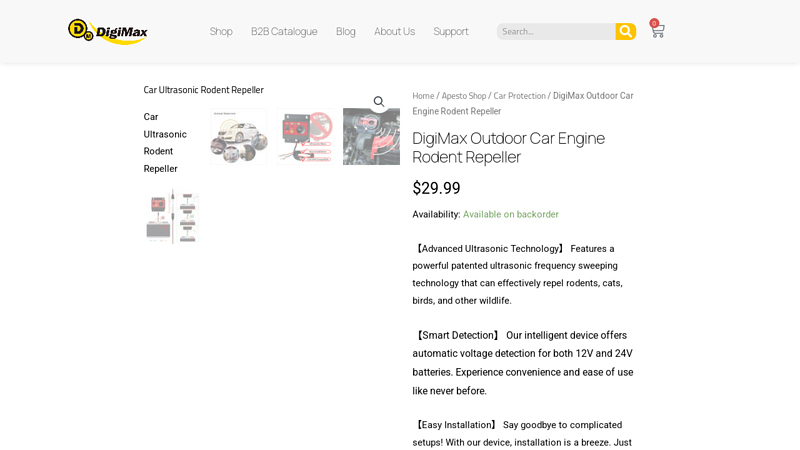
Task: Open the Support menu item
Action: (451, 32)
